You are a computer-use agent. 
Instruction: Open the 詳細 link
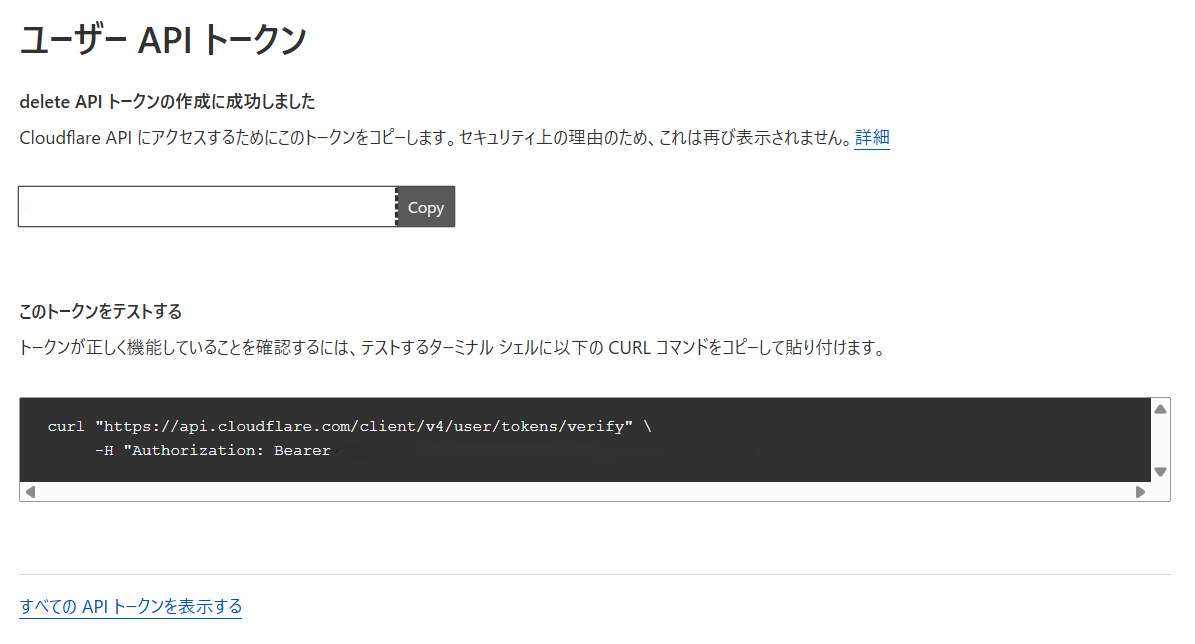872,138
